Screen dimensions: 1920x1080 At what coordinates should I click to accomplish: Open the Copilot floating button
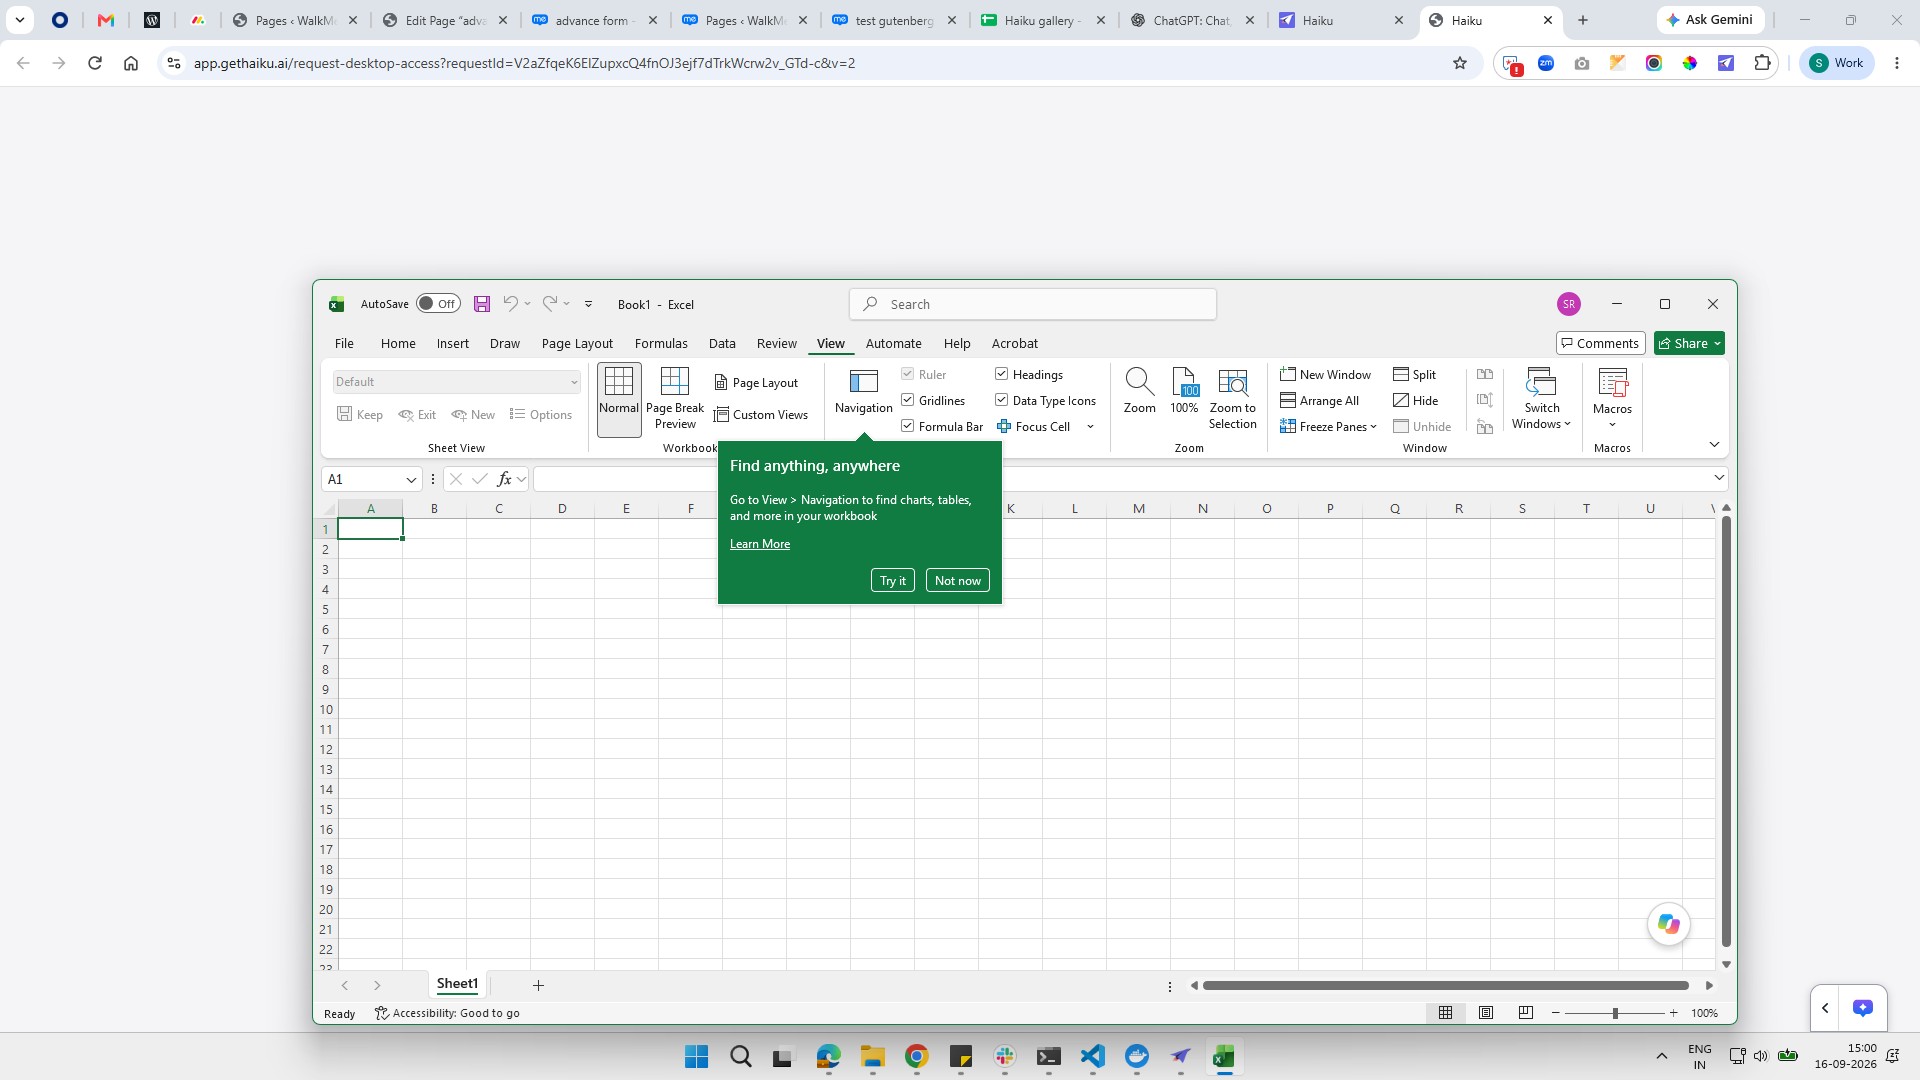click(1668, 924)
